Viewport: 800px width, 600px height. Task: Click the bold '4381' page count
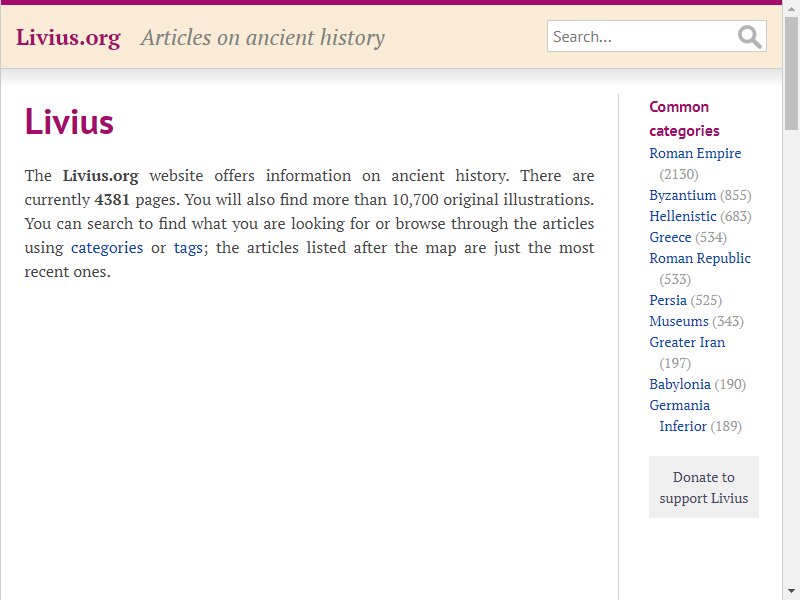(x=112, y=199)
